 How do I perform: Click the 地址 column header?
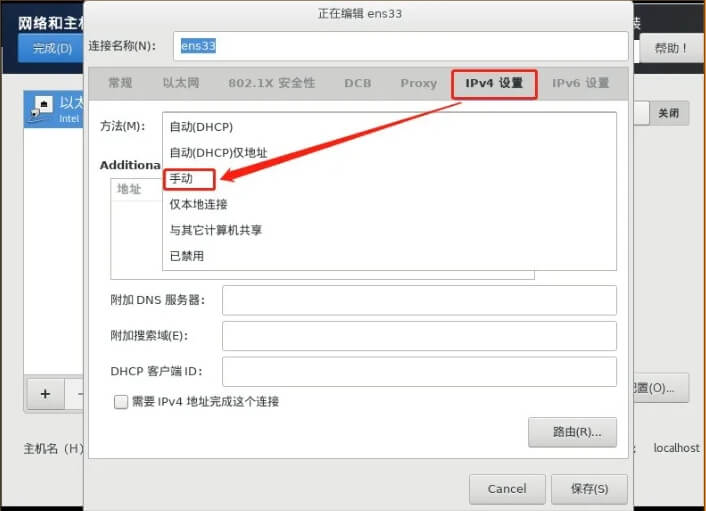point(129,189)
